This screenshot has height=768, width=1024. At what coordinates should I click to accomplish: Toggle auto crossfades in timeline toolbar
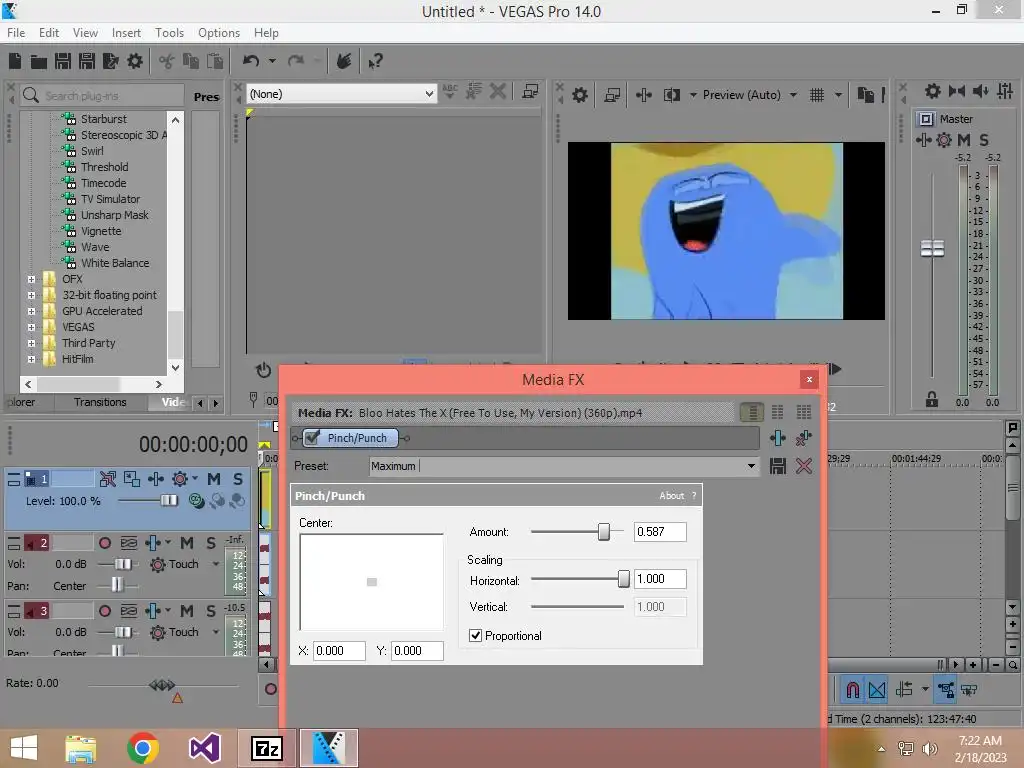click(x=877, y=690)
